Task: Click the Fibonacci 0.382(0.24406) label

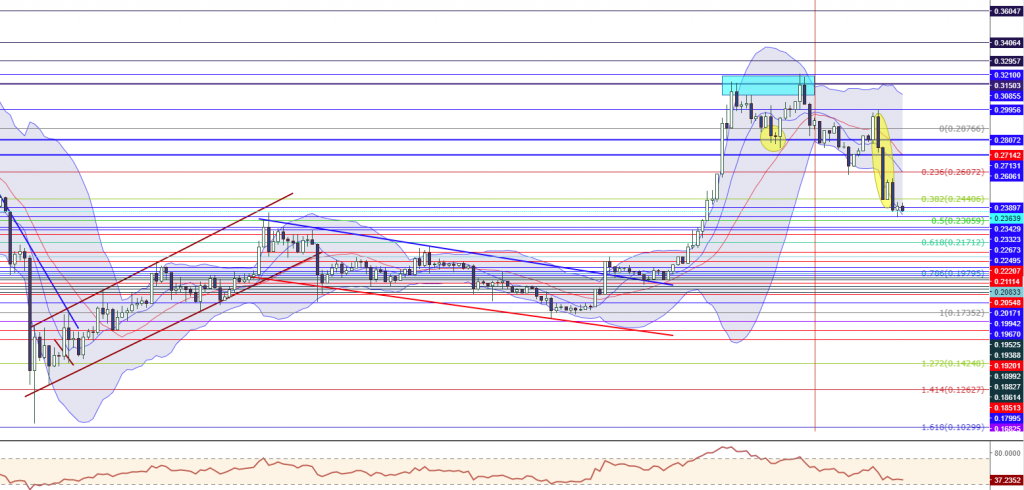Action: click(952, 199)
